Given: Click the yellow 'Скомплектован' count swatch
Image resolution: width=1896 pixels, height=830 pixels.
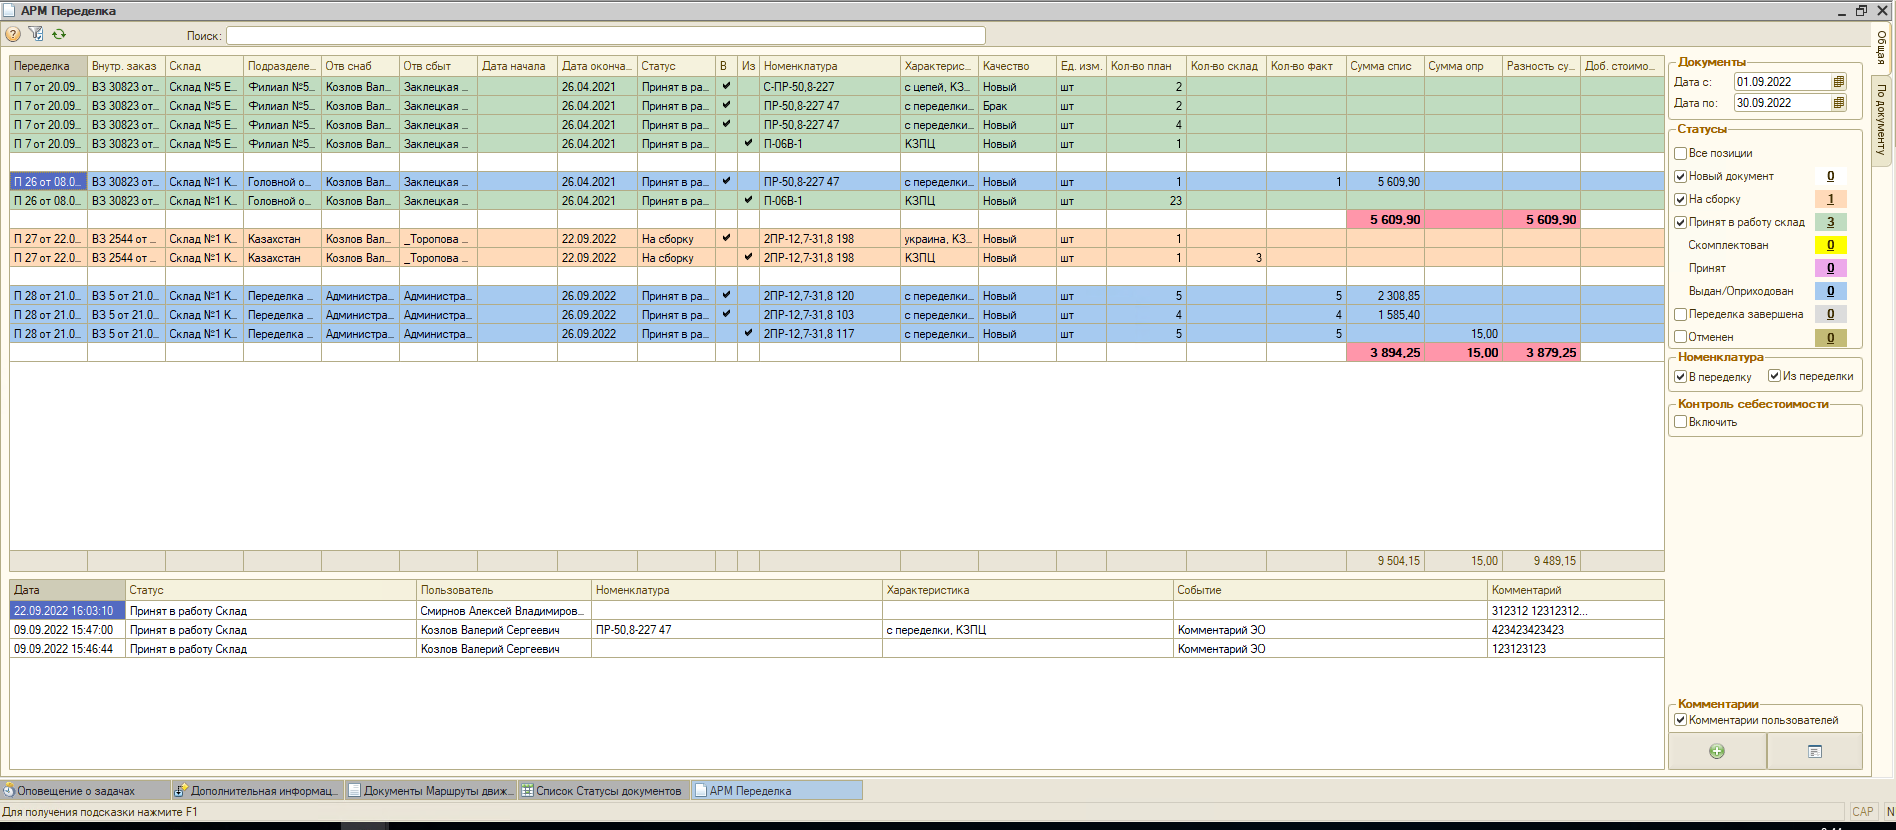Looking at the screenshot, I should (1831, 245).
